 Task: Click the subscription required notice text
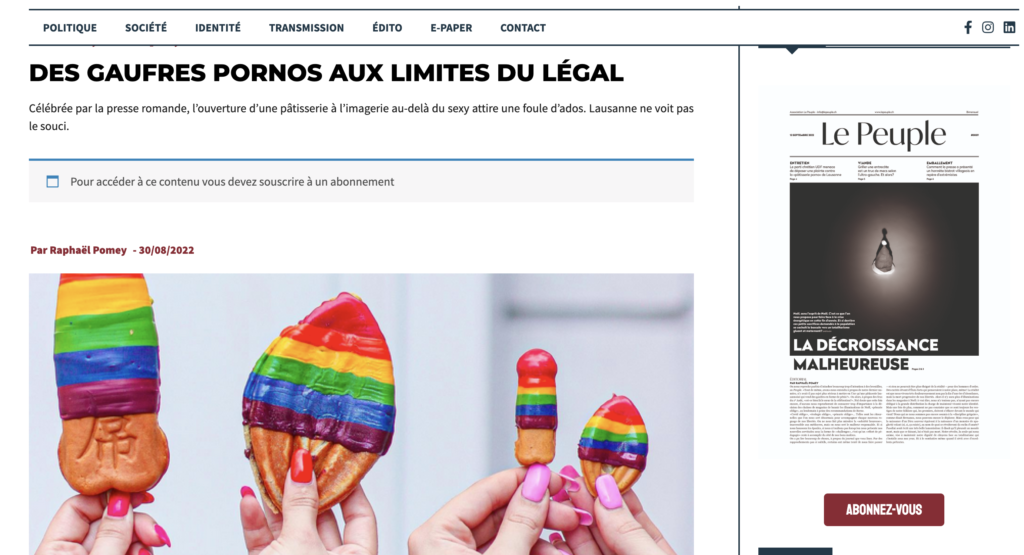232,182
